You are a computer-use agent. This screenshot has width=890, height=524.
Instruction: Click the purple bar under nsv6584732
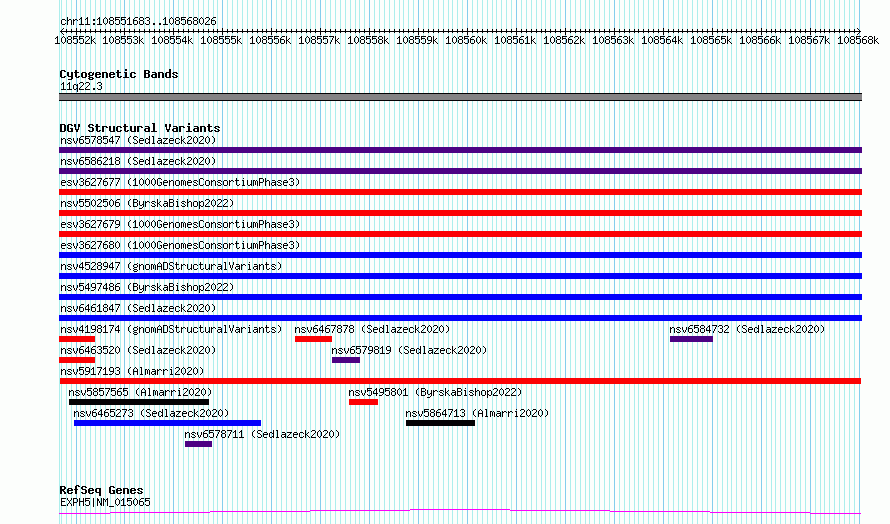[691, 339]
